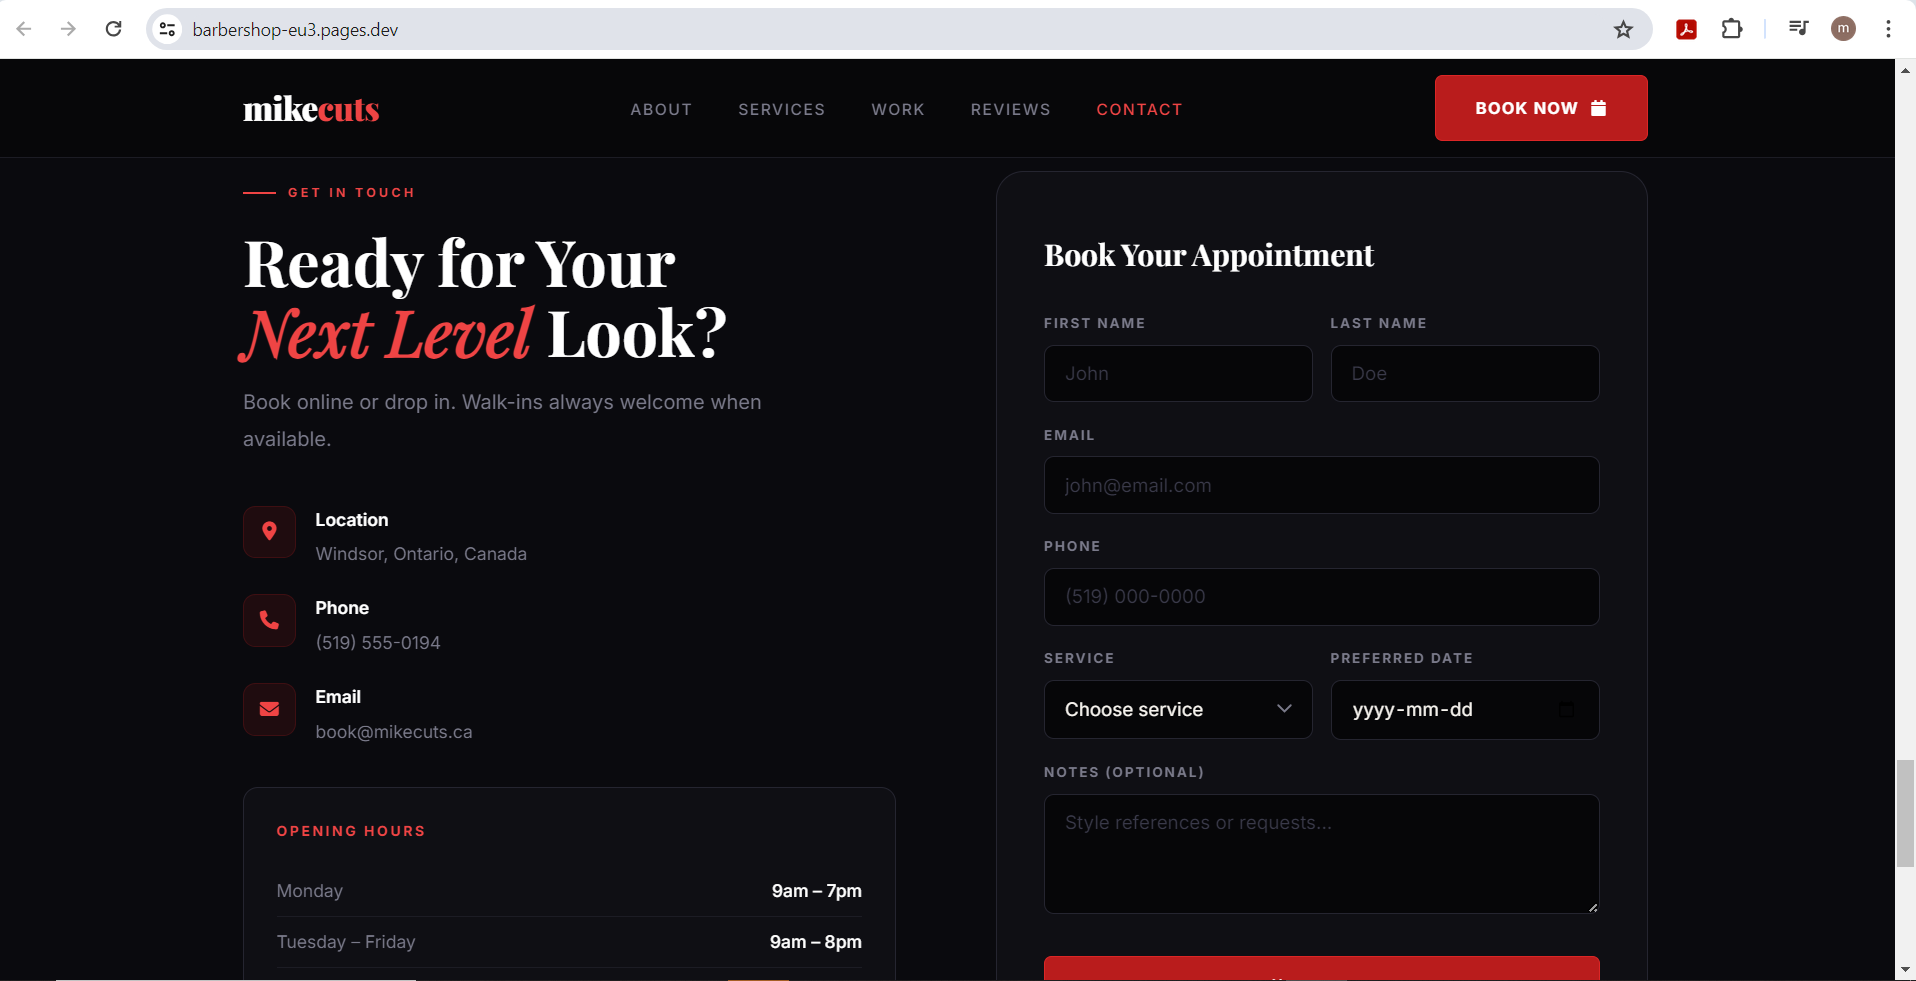Click the Phone handset icon
The width and height of the screenshot is (1916, 981).
[x=269, y=620]
